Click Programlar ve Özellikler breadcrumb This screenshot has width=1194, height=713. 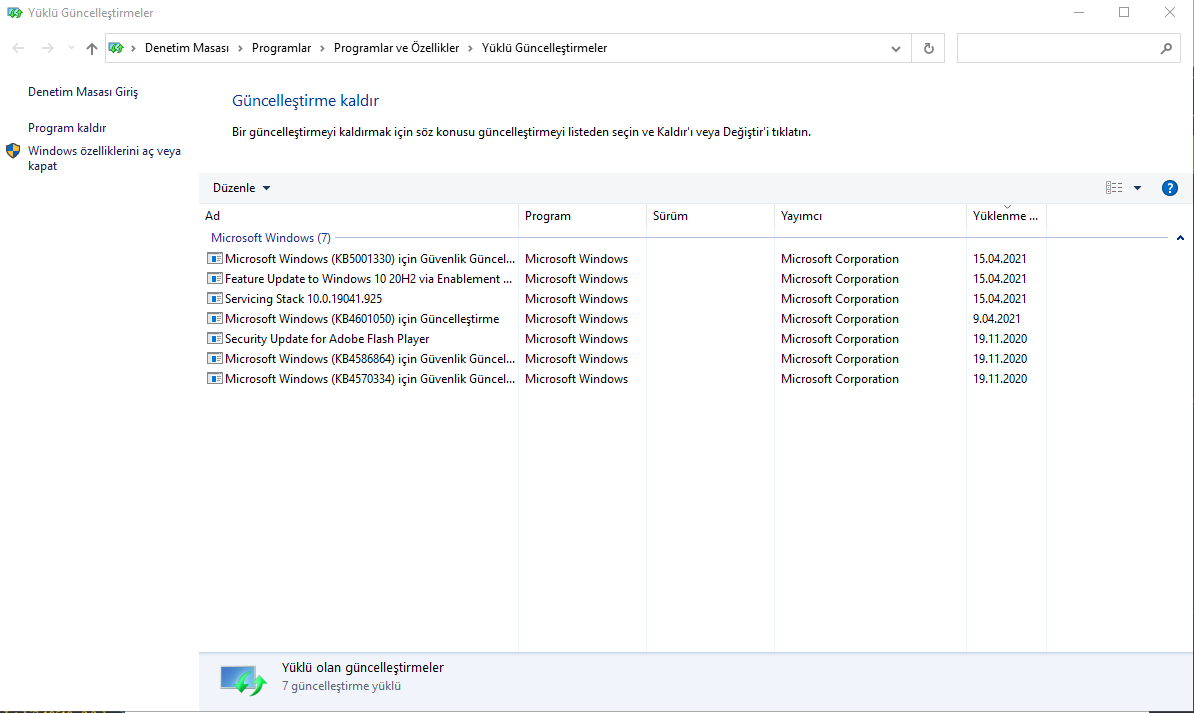tap(396, 48)
